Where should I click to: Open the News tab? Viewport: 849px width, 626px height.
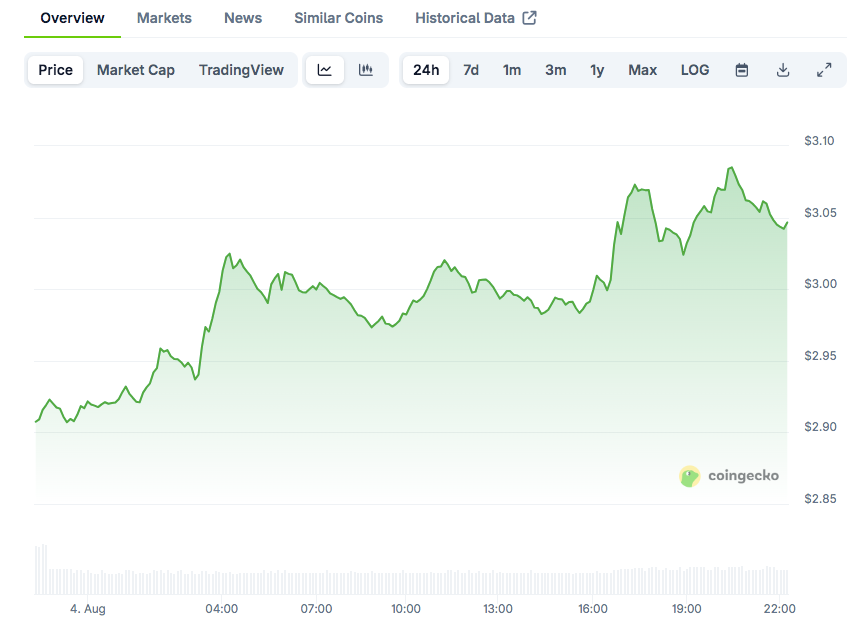243,18
